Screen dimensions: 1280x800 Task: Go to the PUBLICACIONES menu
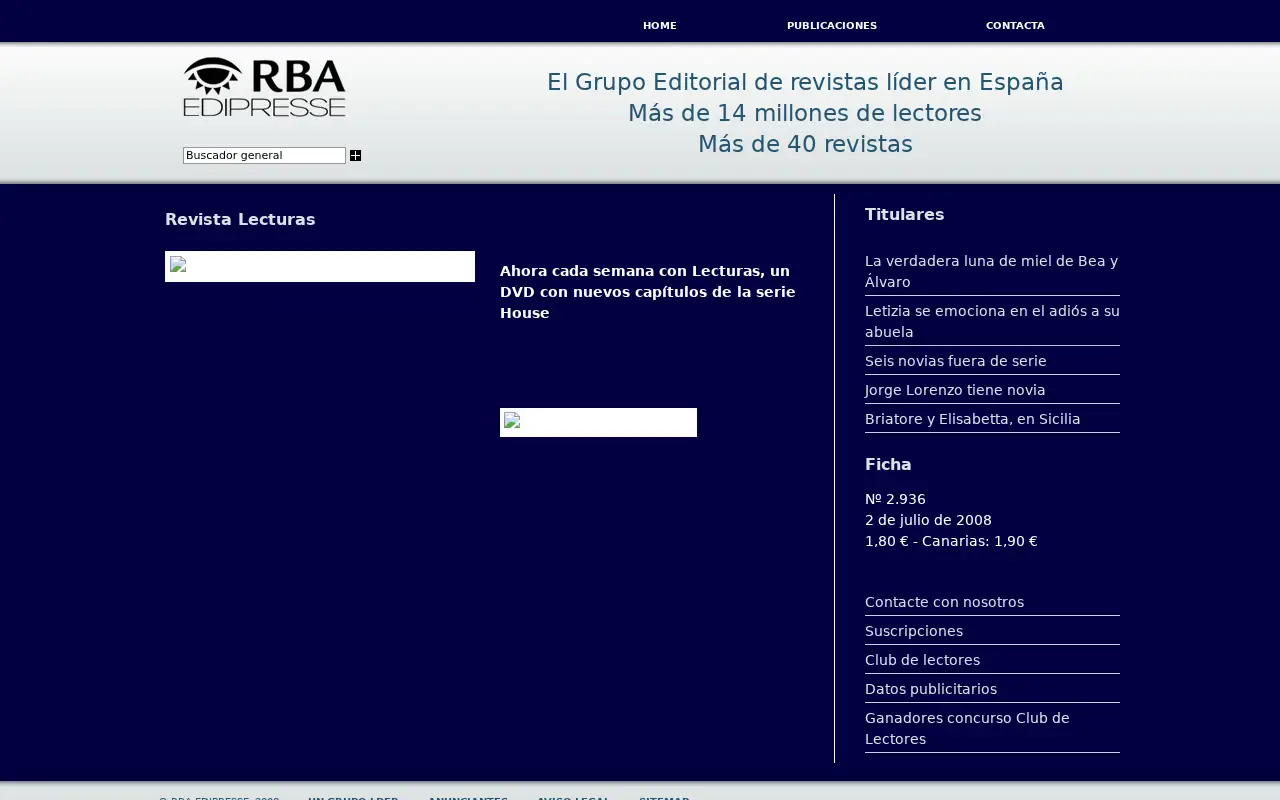point(832,26)
